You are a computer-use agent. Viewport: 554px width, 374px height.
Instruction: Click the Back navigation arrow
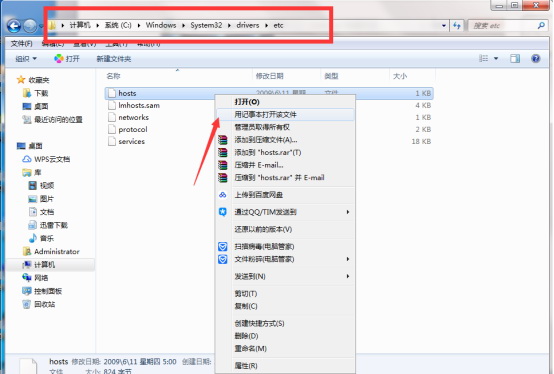point(14,26)
